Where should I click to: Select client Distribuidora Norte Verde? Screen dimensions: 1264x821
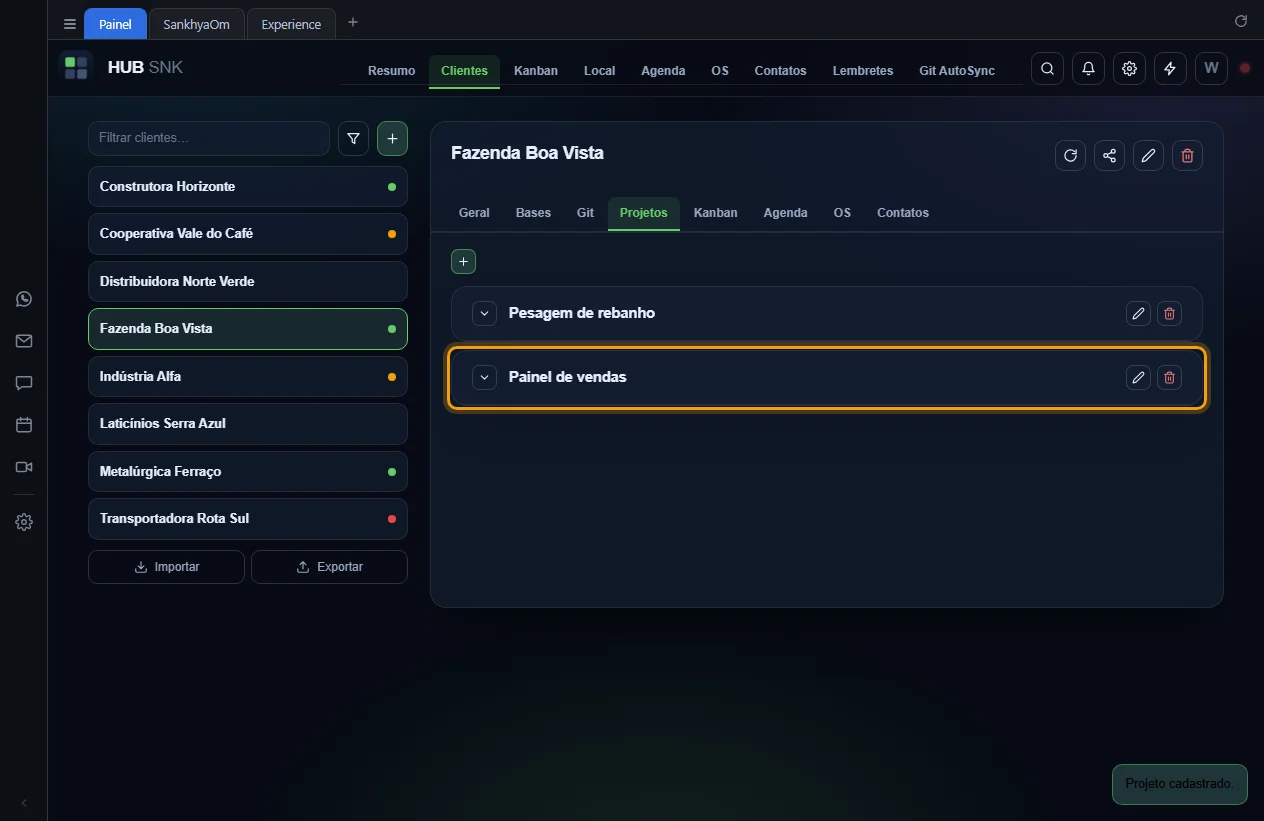pyautogui.click(x=248, y=282)
